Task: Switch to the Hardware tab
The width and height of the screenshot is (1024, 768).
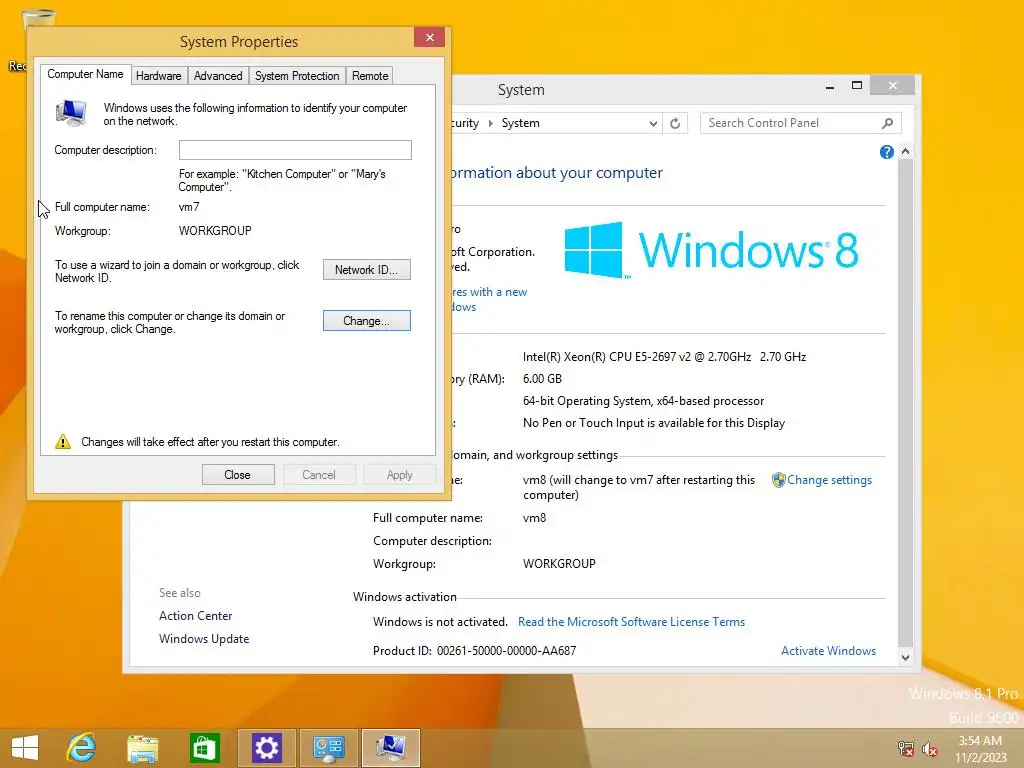Action: pos(159,76)
